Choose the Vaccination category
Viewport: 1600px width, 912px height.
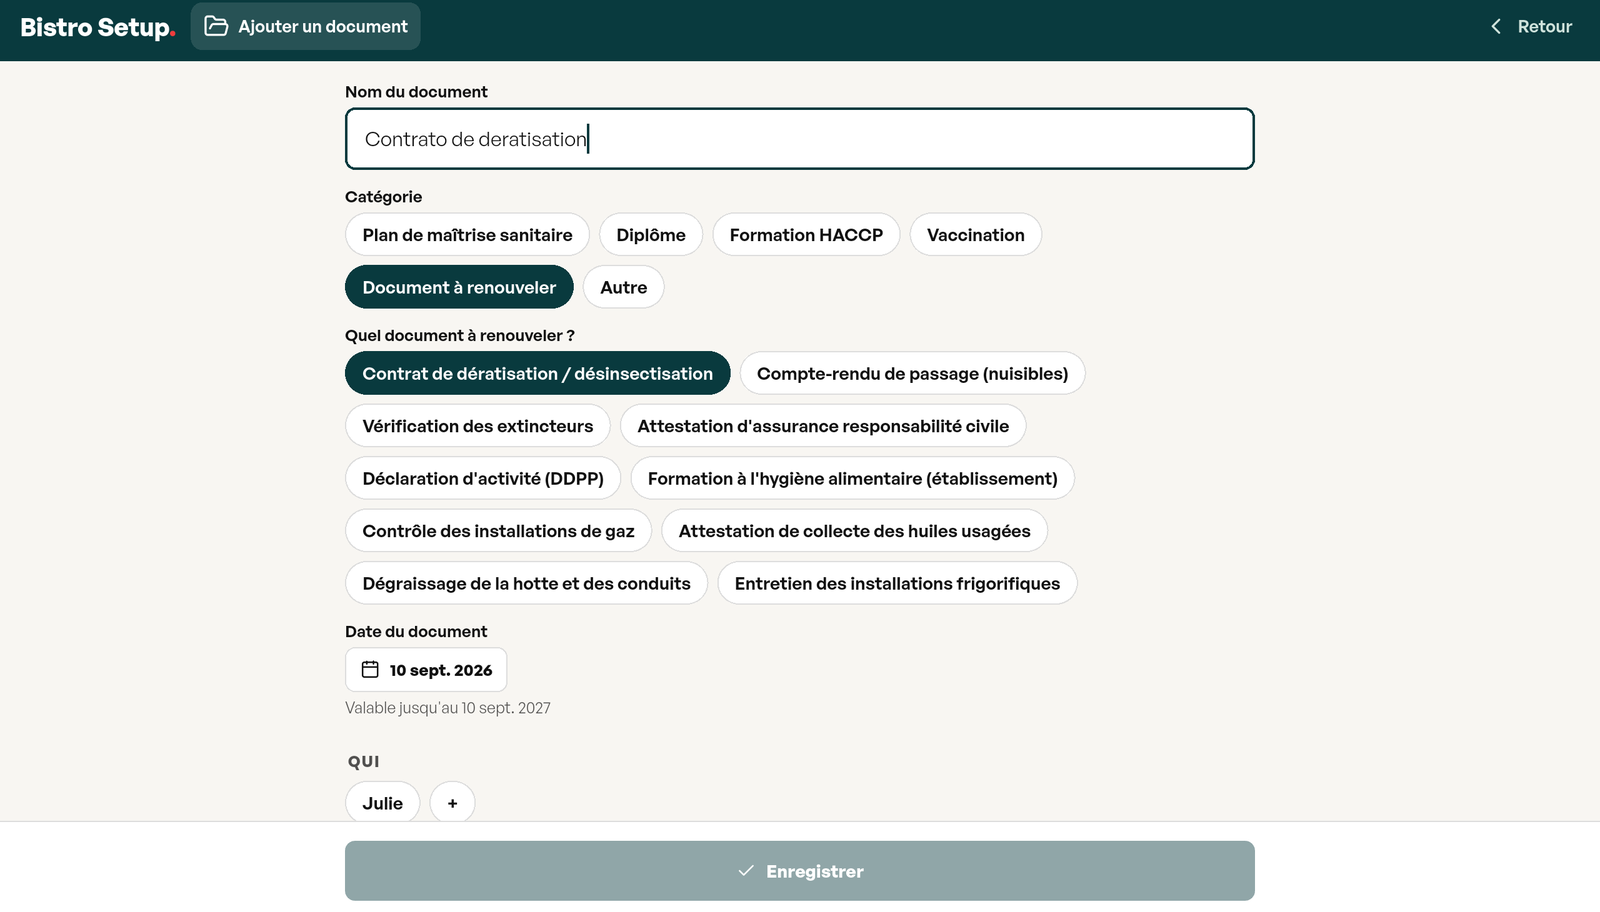pos(976,235)
